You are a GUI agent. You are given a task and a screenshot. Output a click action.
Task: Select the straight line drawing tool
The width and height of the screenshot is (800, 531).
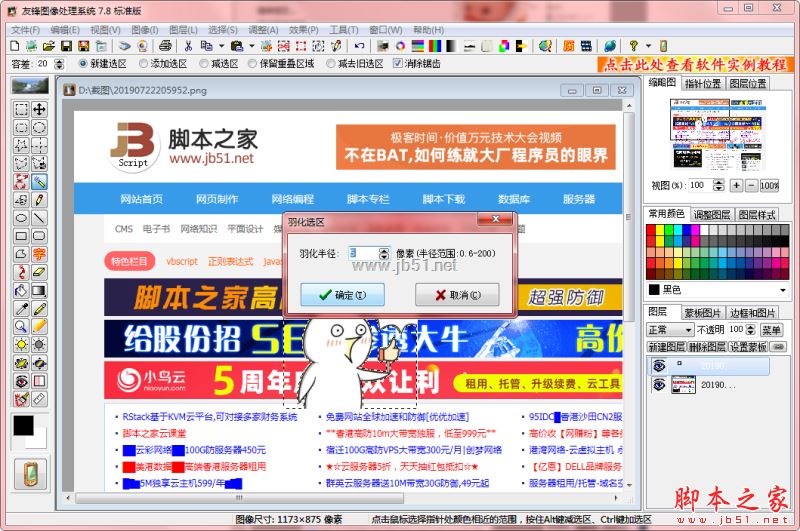click(39, 218)
